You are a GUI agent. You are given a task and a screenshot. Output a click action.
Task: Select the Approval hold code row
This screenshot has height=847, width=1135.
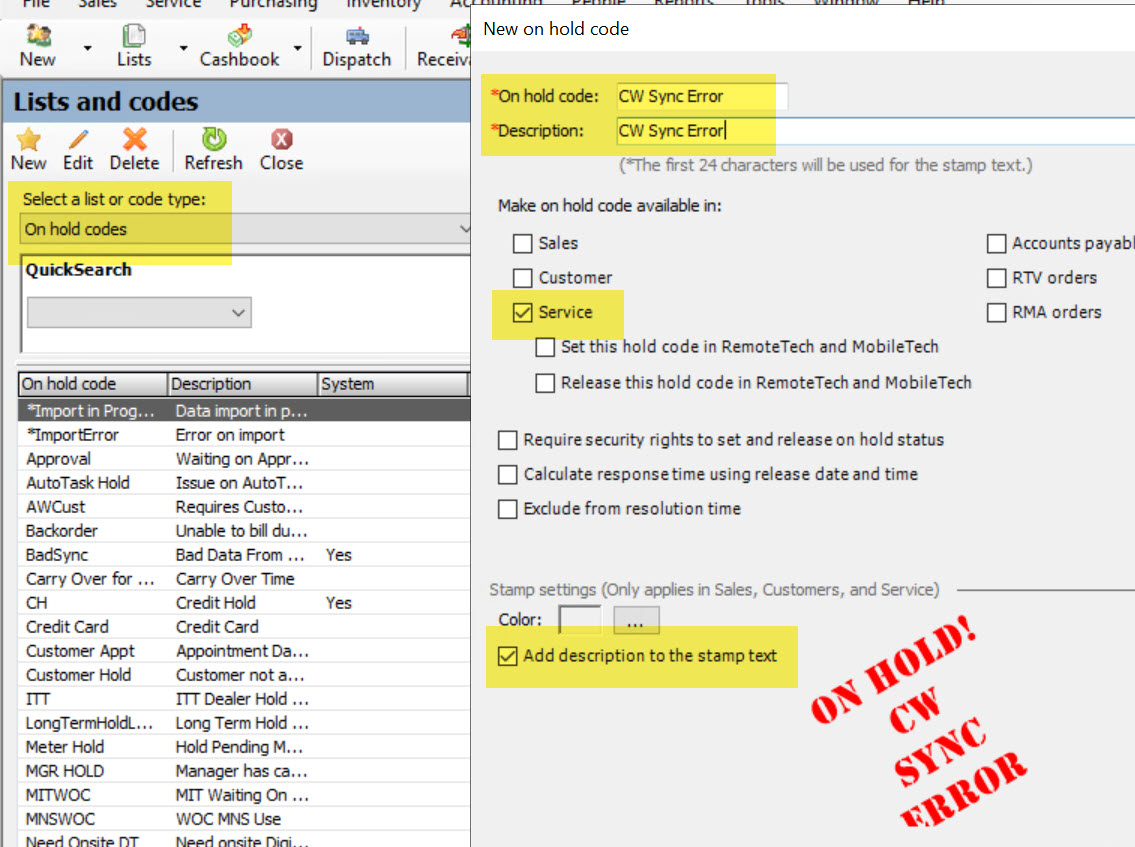pos(244,459)
